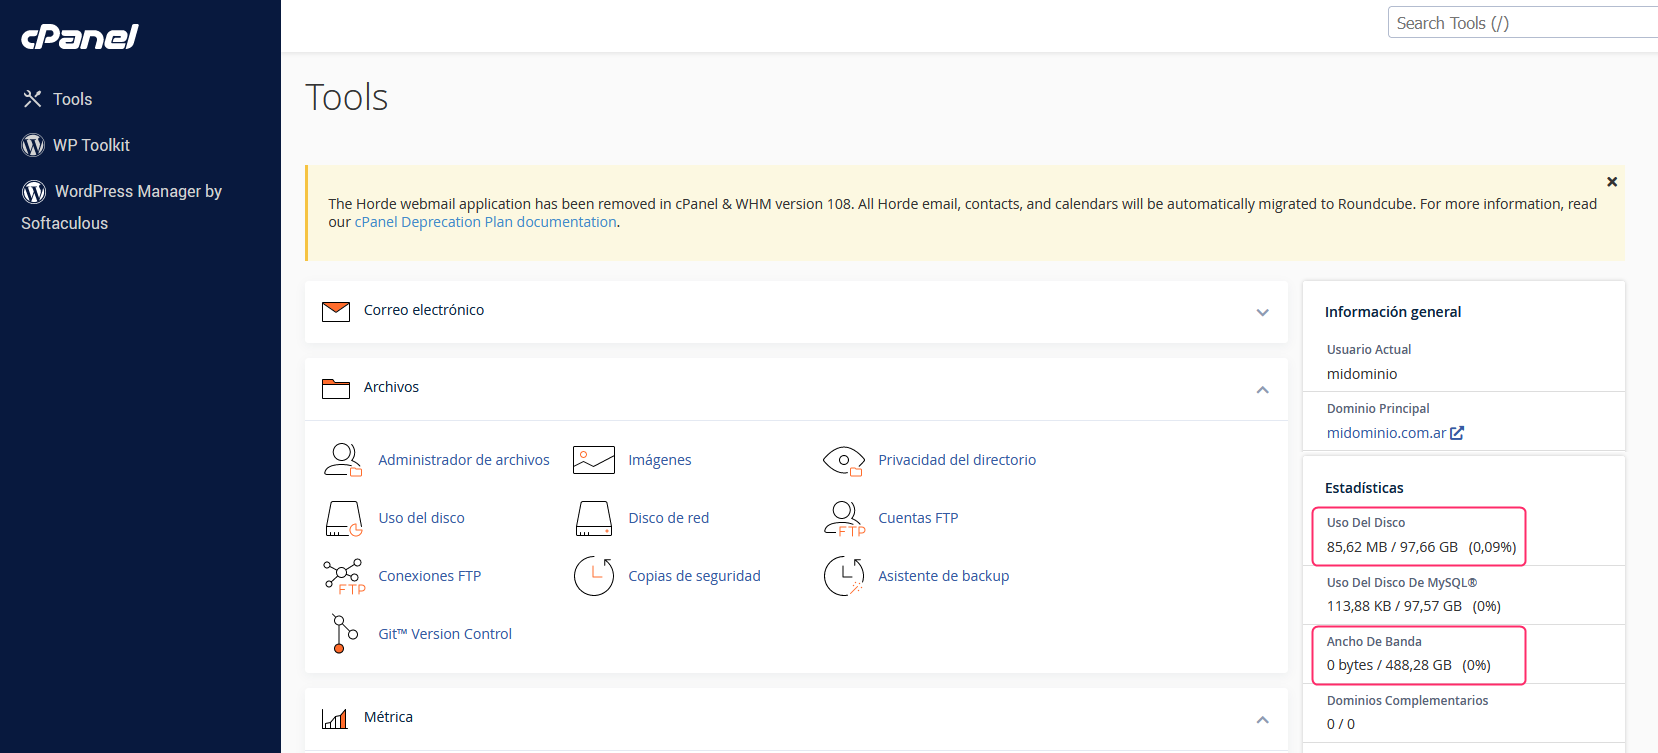This screenshot has height=753, width=1658.
Task: Open the Imágenes icon
Action: coord(593,460)
